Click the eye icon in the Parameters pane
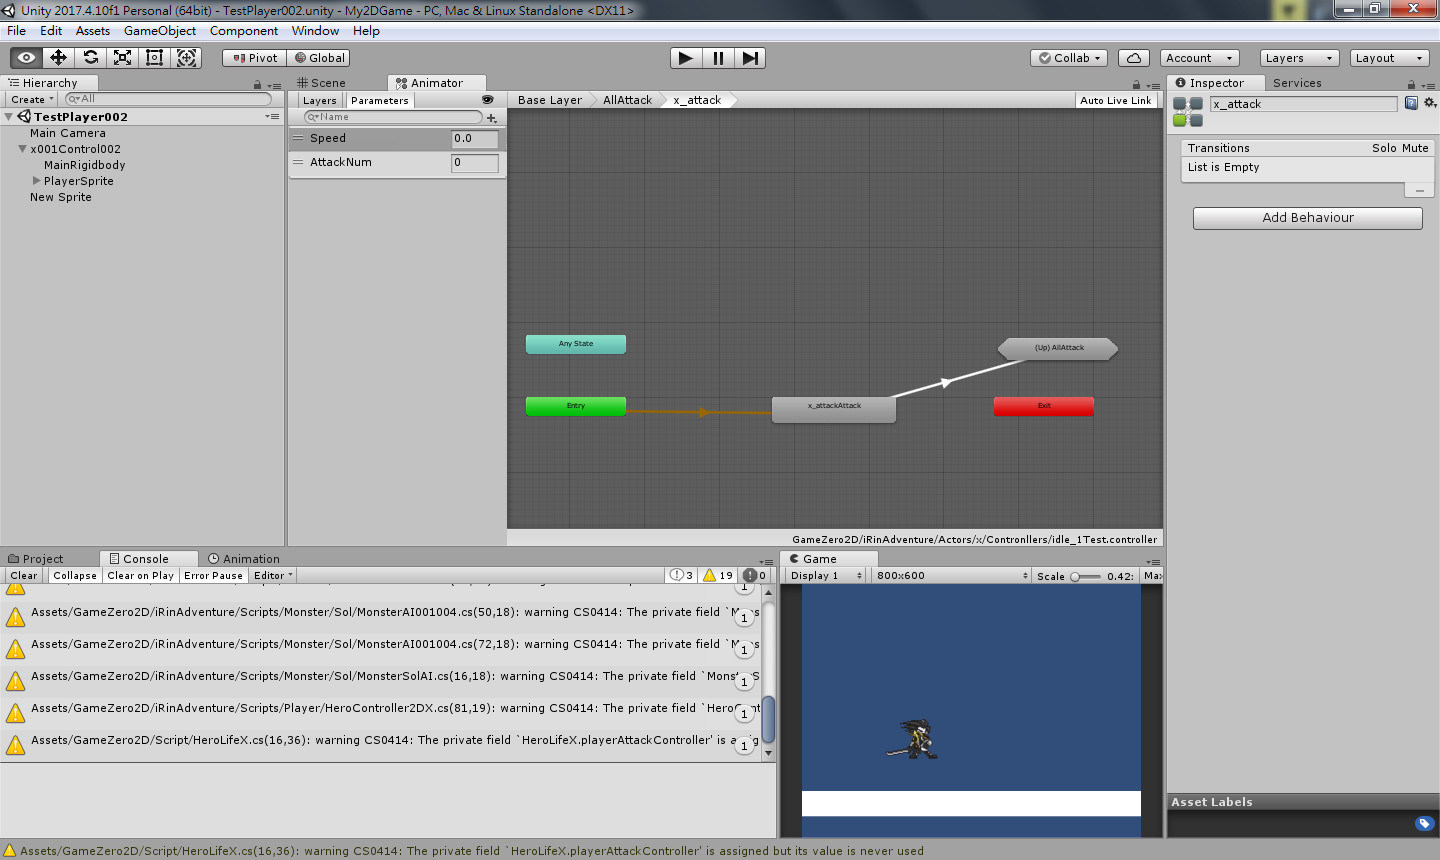This screenshot has height=860, width=1440. 488,100
